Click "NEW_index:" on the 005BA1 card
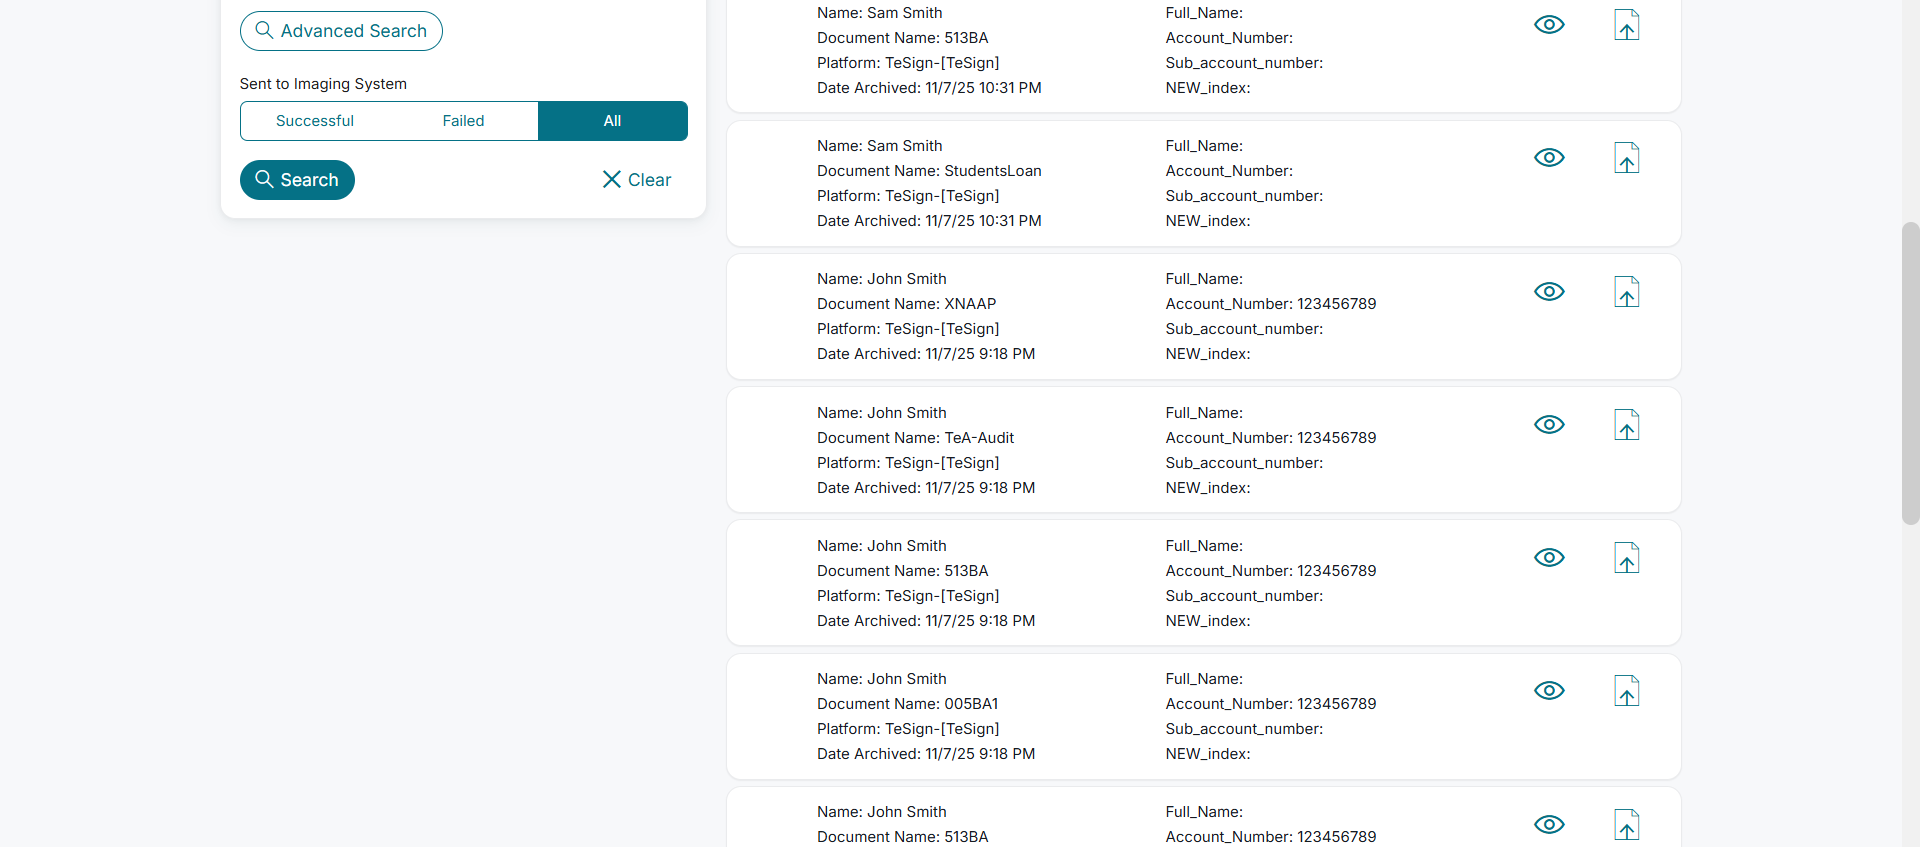This screenshot has width=1920, height=847. click(1208, 754)
